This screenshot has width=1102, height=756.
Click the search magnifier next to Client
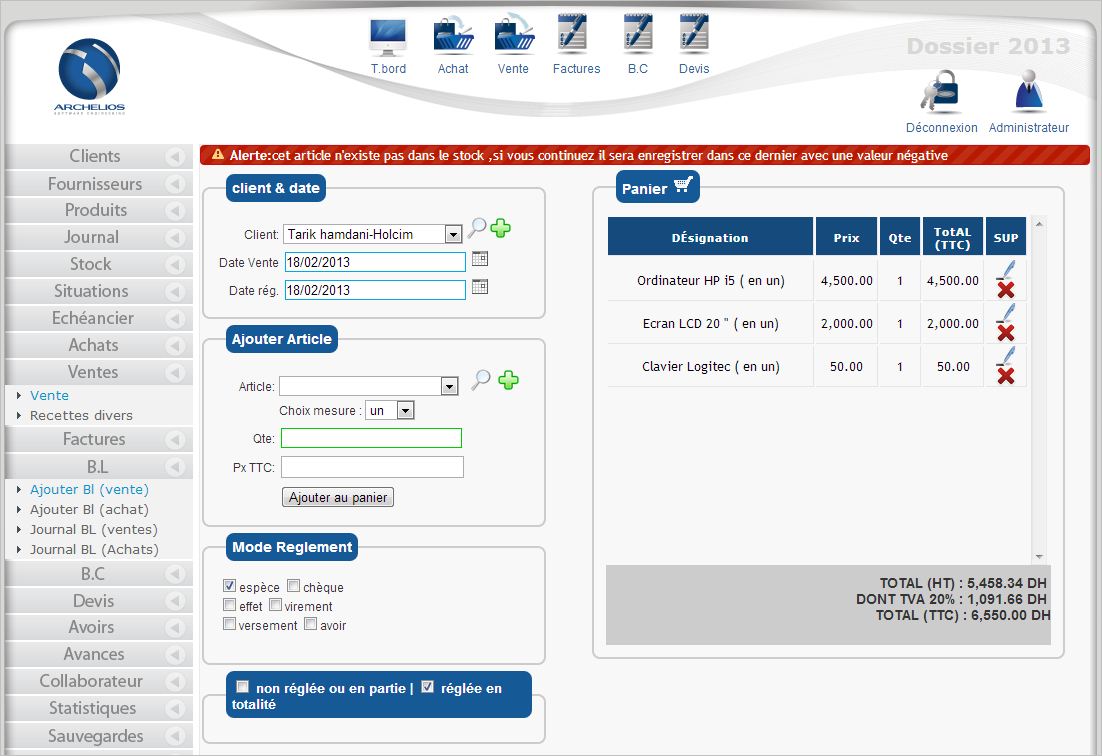pos(478,229)
